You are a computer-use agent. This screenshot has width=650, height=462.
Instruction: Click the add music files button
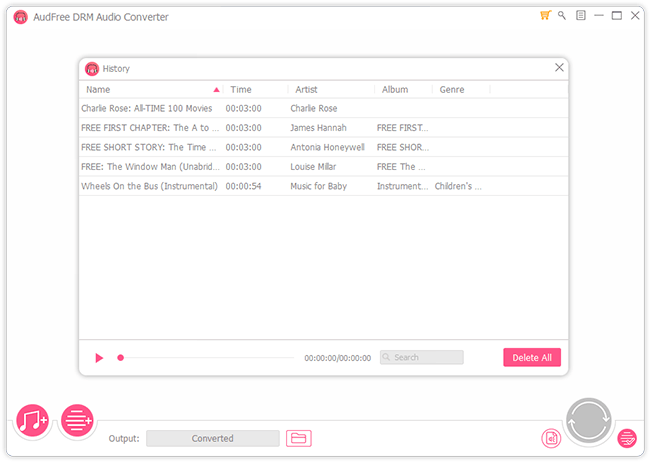33,421
